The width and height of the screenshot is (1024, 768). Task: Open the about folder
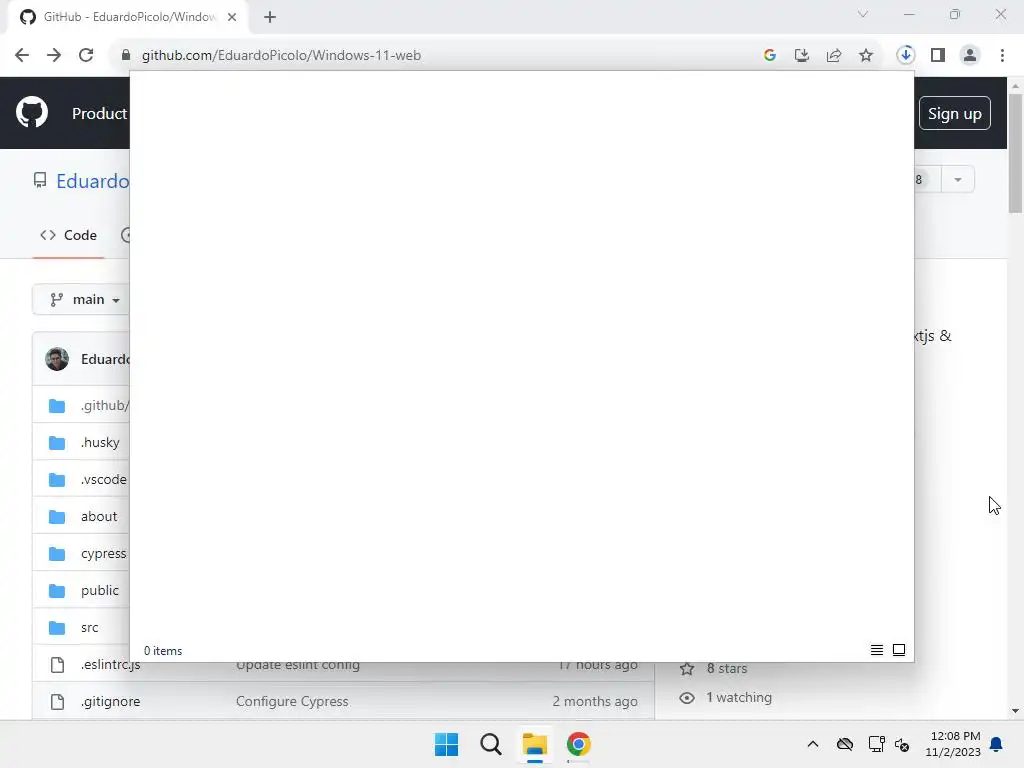point(99,517)
